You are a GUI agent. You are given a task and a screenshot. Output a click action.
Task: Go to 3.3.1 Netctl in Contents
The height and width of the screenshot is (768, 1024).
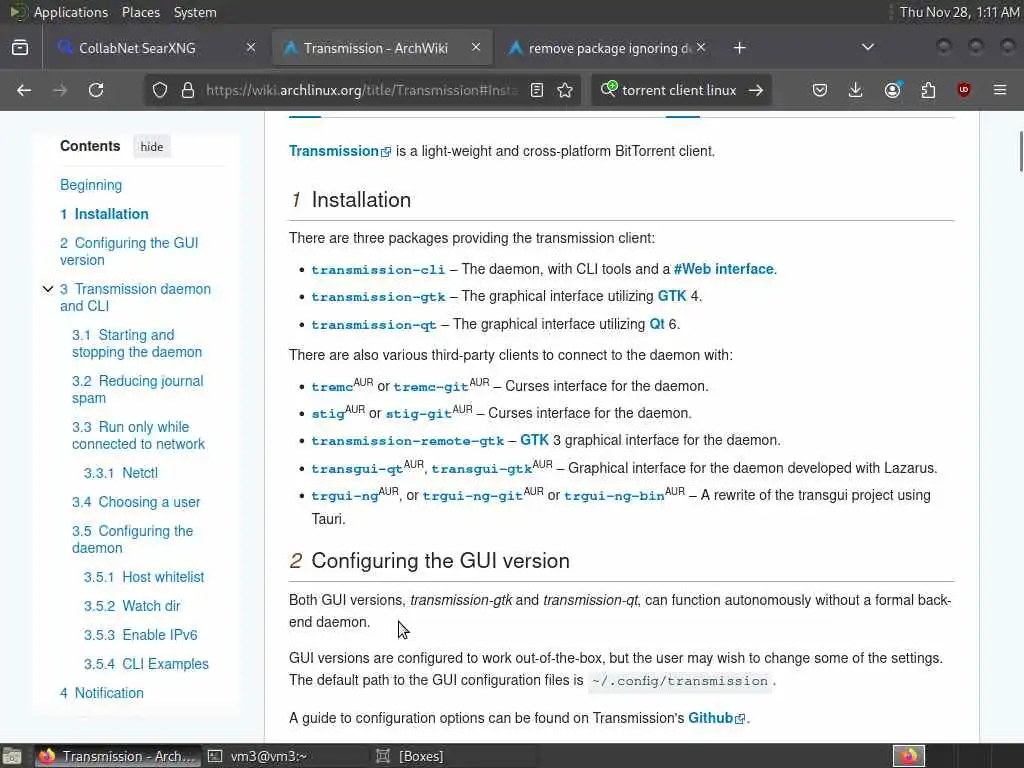(x=121, y=473)
